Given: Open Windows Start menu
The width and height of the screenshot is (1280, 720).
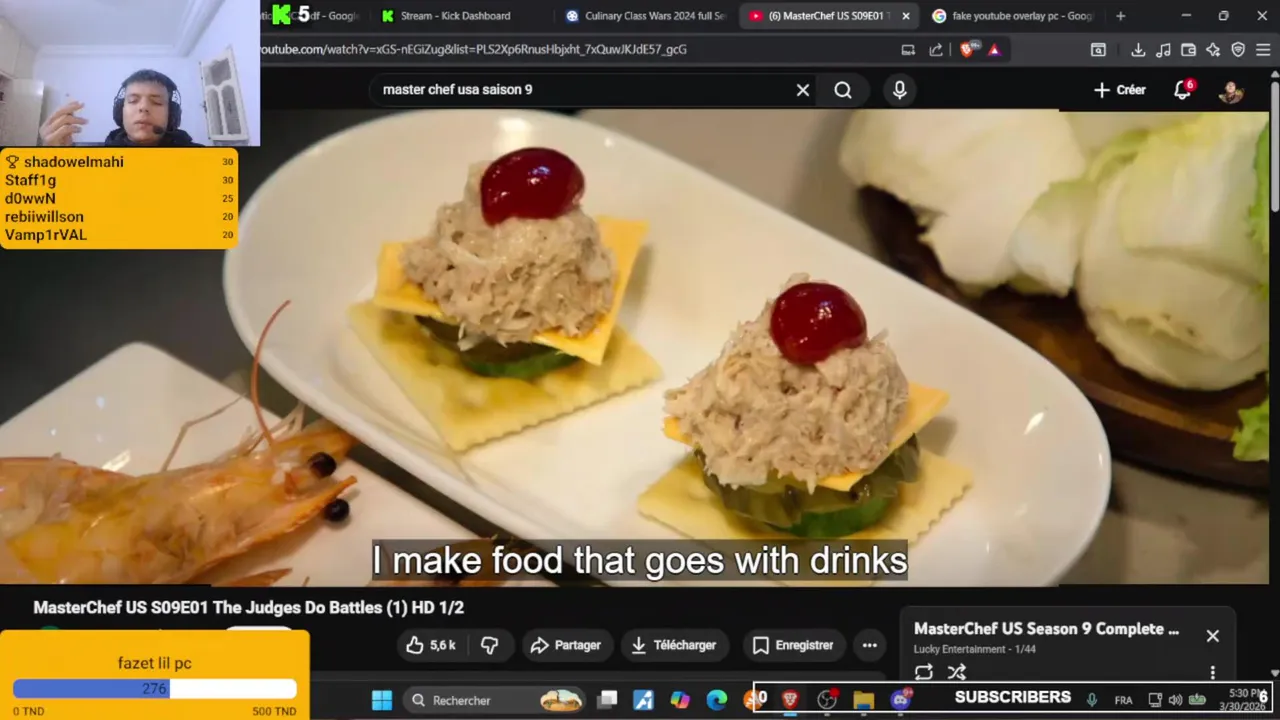Looking at the screenshot, I should pyautogui.click(x=382, y=700).
